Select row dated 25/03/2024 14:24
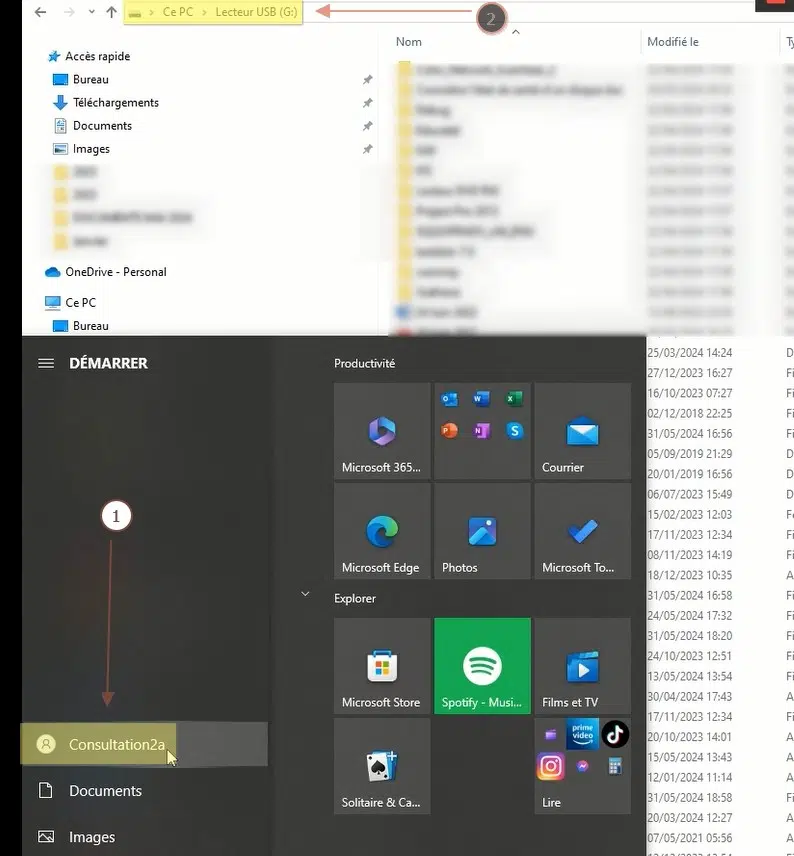The height and width of the screenshot is (856, 794). point(690,353)
